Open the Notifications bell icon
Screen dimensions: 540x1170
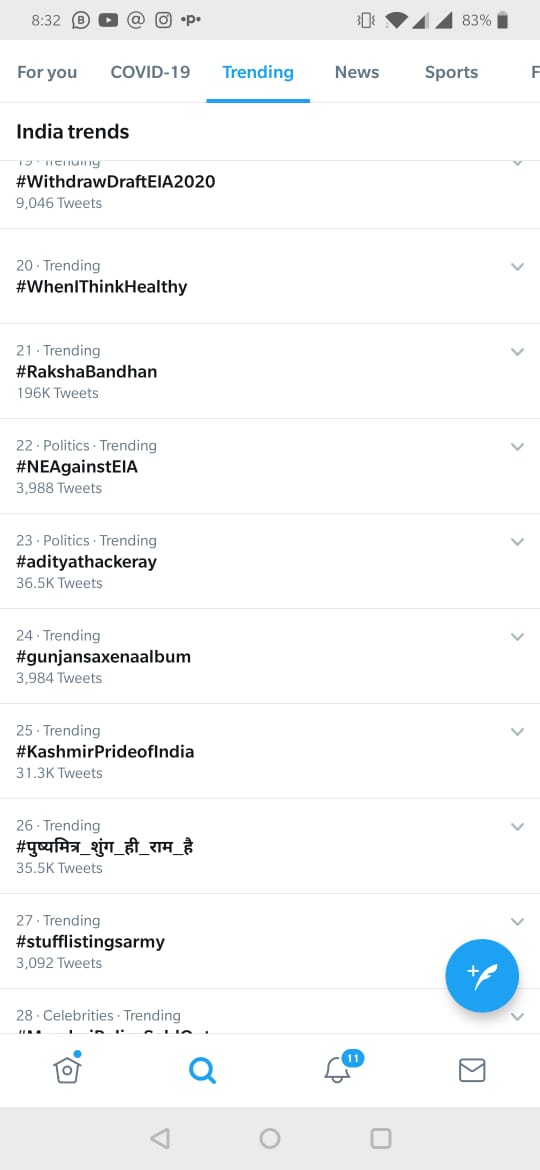337,1069
